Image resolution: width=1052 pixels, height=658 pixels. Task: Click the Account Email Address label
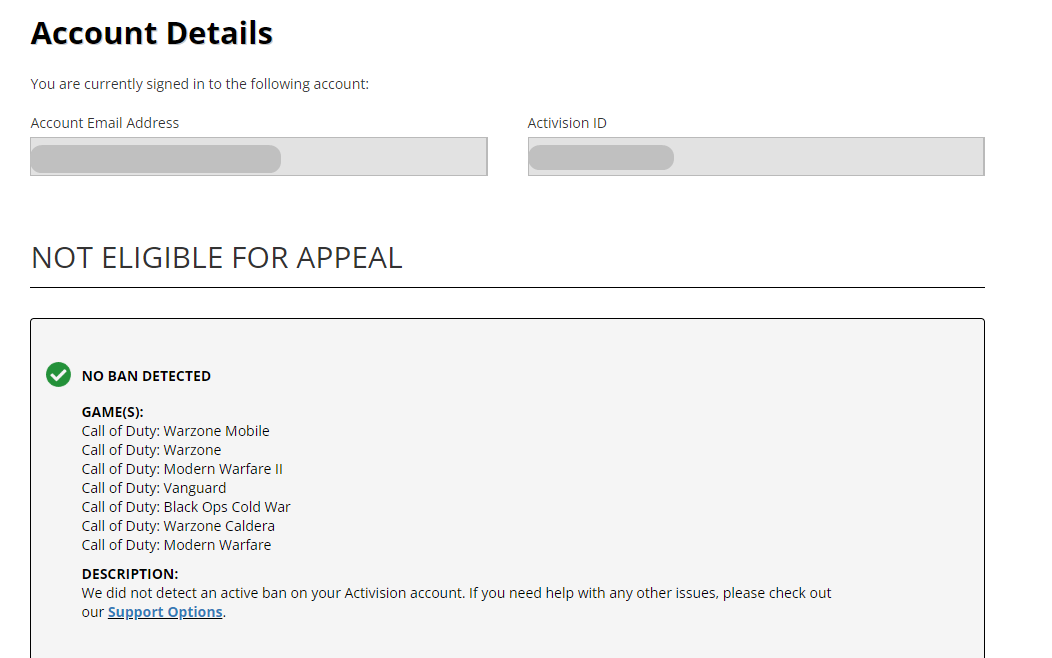[105, 123]
